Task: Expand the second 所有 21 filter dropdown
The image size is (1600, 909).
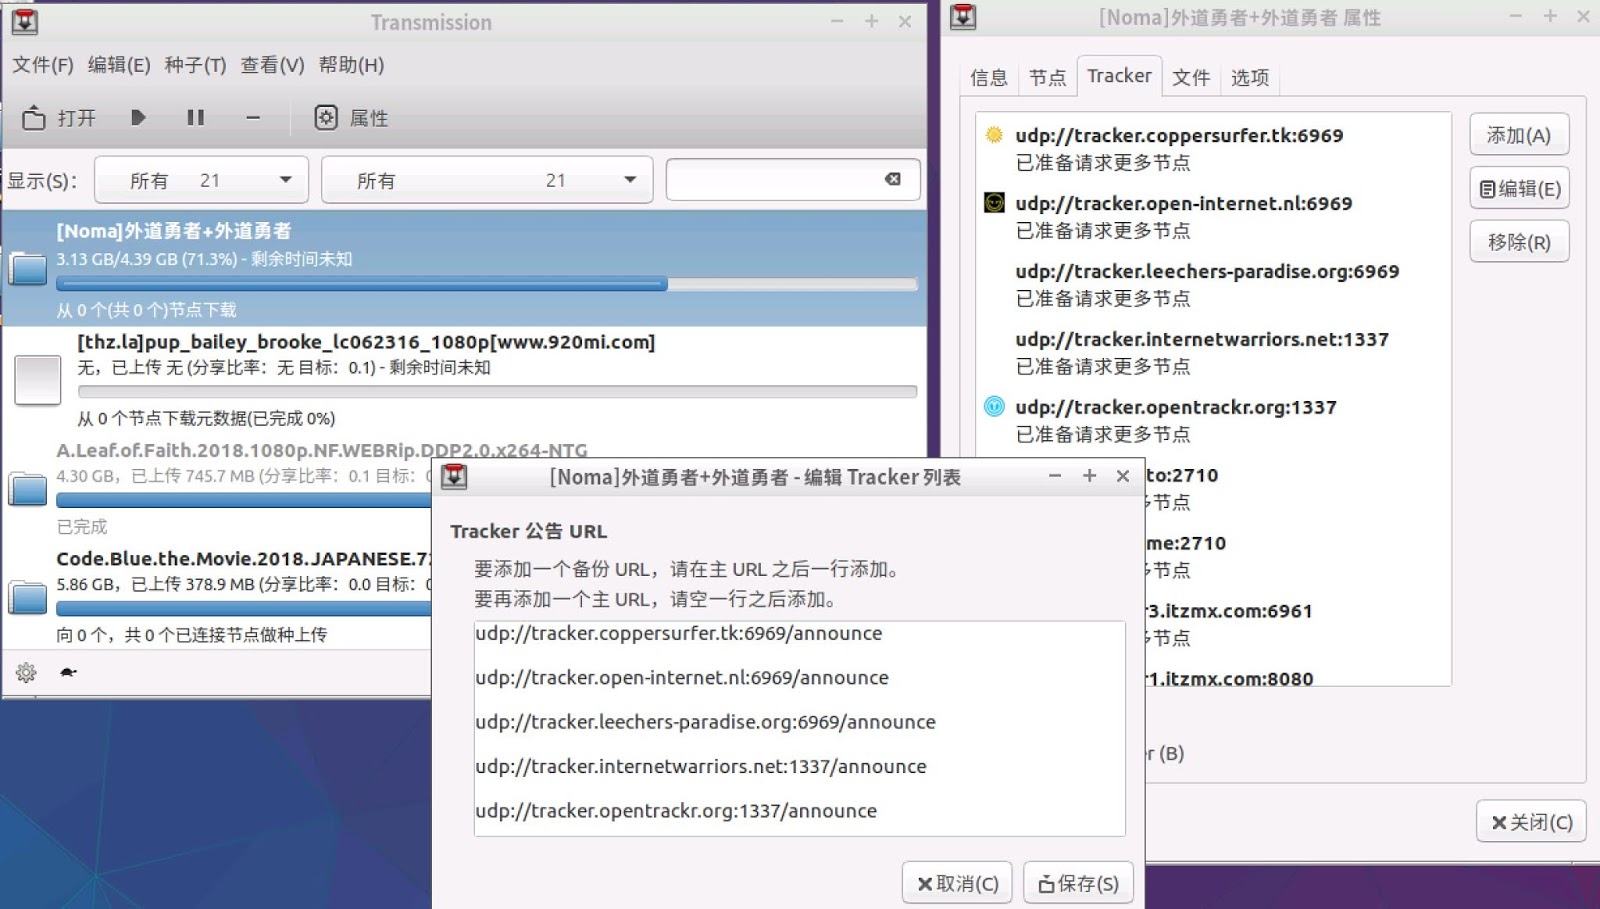Action: pos(487,180)
